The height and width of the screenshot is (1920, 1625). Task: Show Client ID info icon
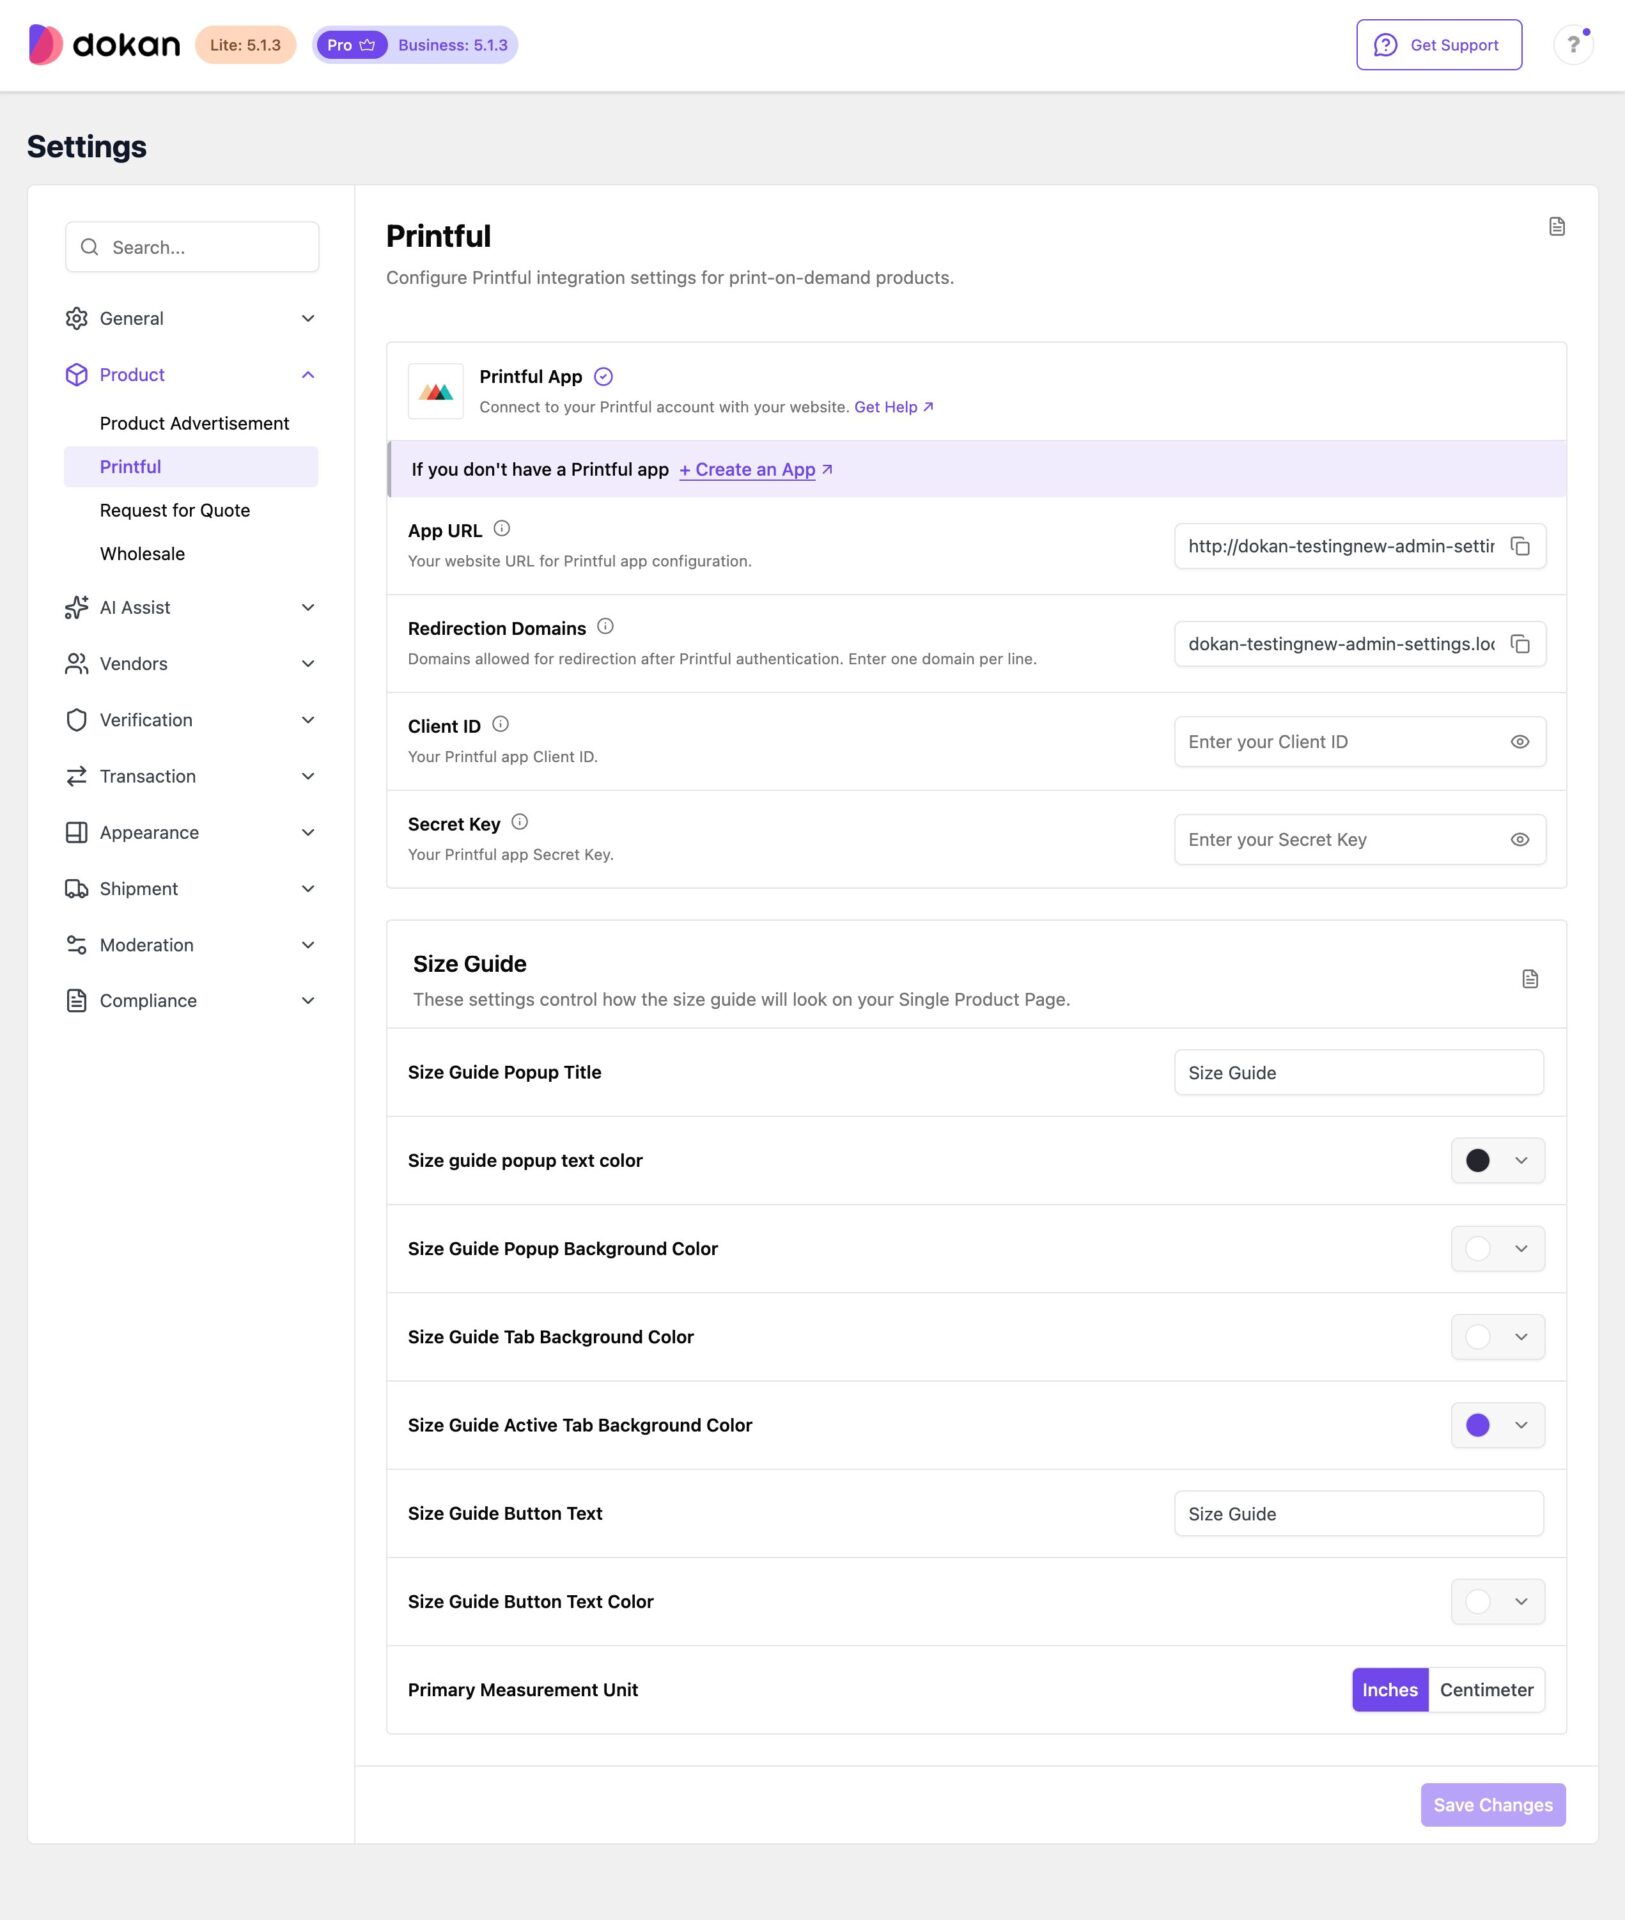point(501,725)
